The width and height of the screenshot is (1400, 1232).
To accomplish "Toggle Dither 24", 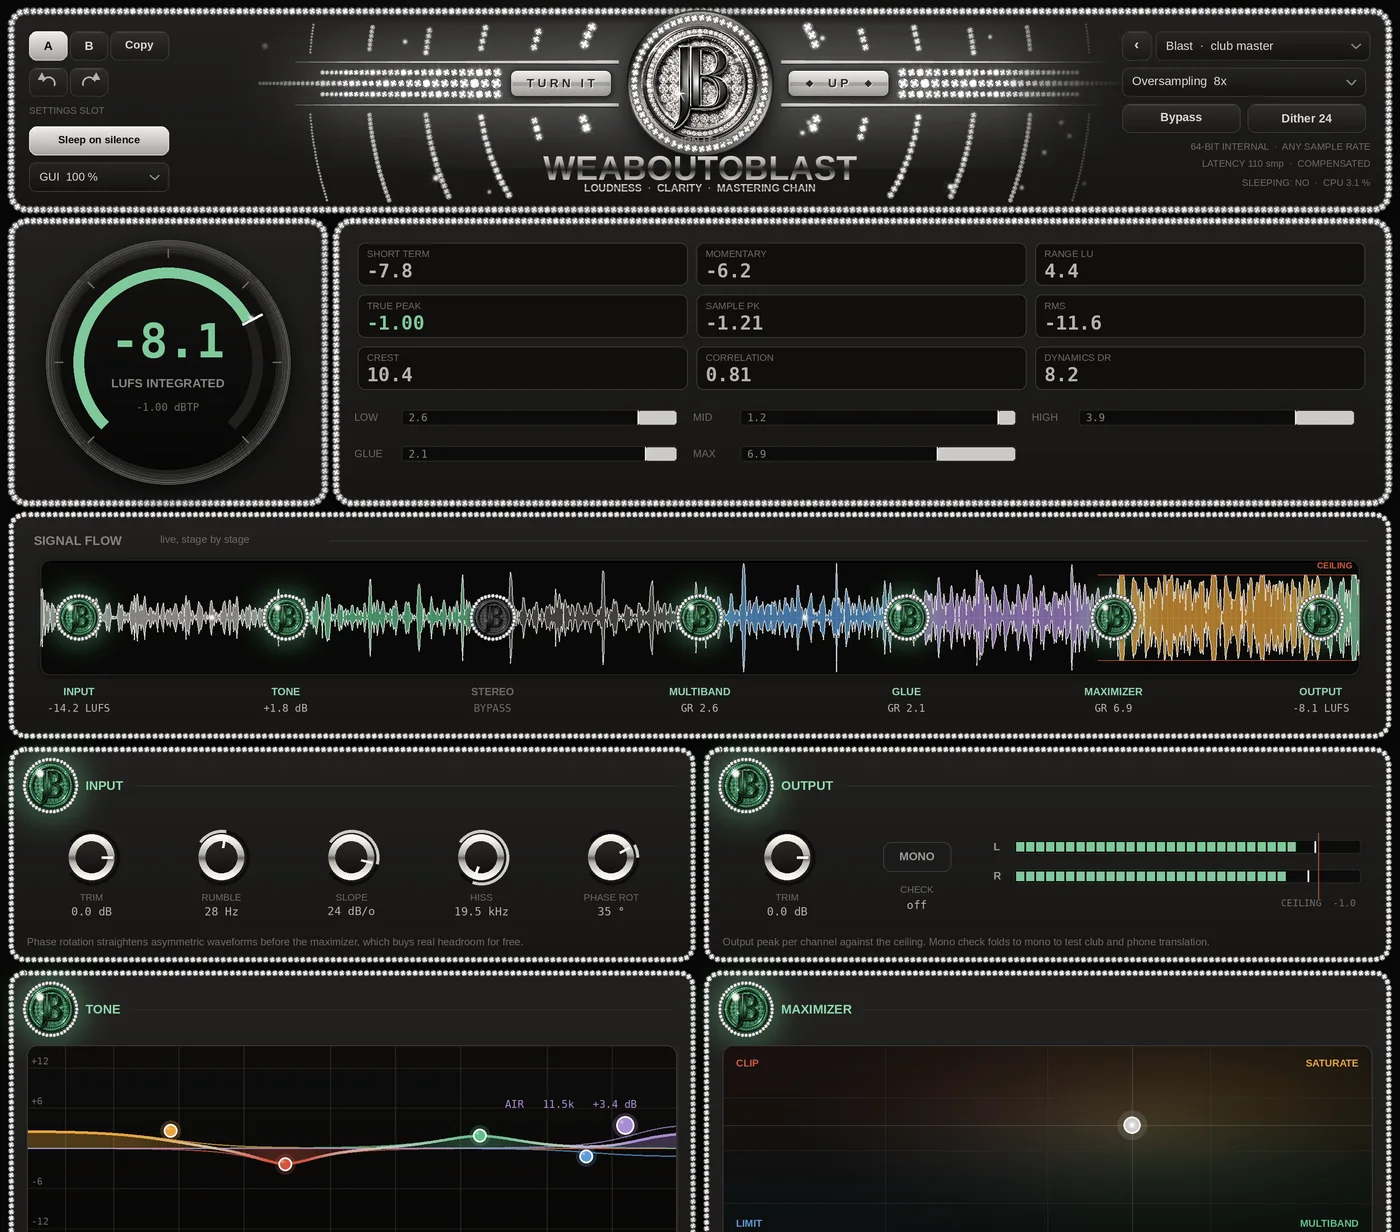I will pos(1306,118).
